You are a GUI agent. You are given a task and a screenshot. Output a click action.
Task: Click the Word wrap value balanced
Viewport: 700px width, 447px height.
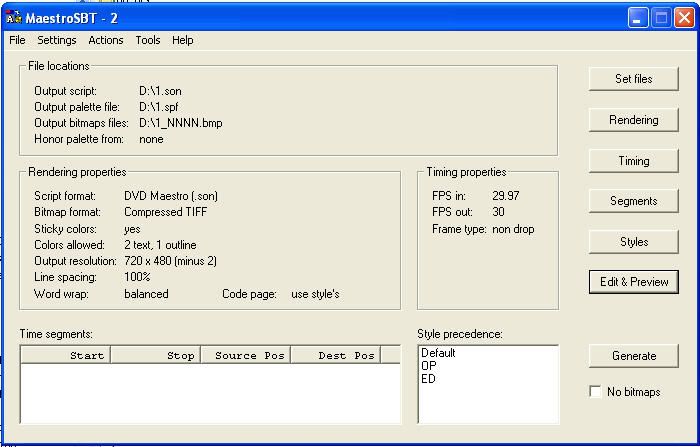pos(146,294)
